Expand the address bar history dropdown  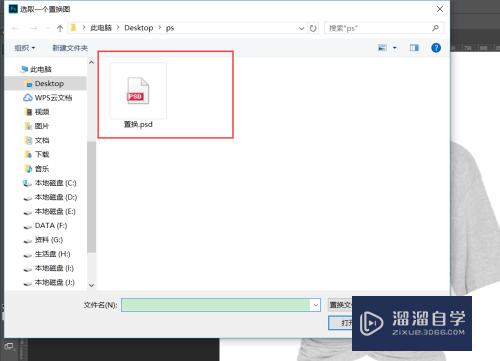click(301, 28)
